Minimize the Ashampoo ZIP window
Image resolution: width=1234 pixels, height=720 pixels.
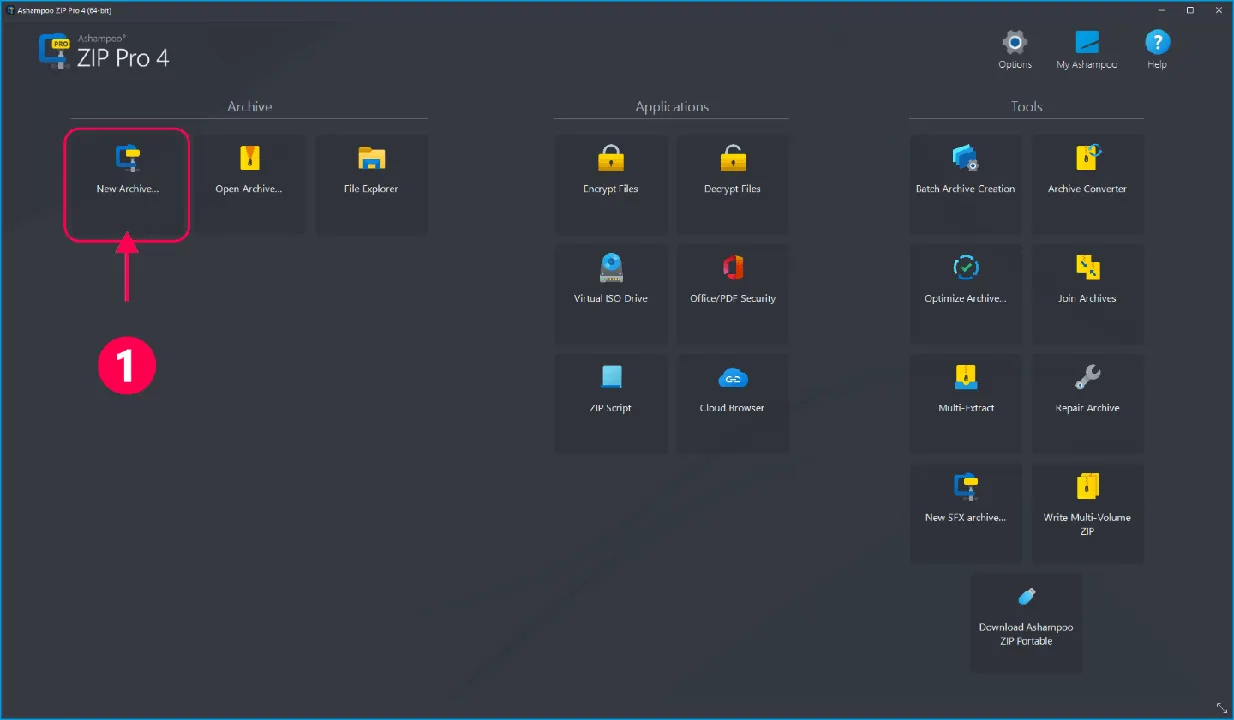pyautogui.click(x=1163, y=9)
